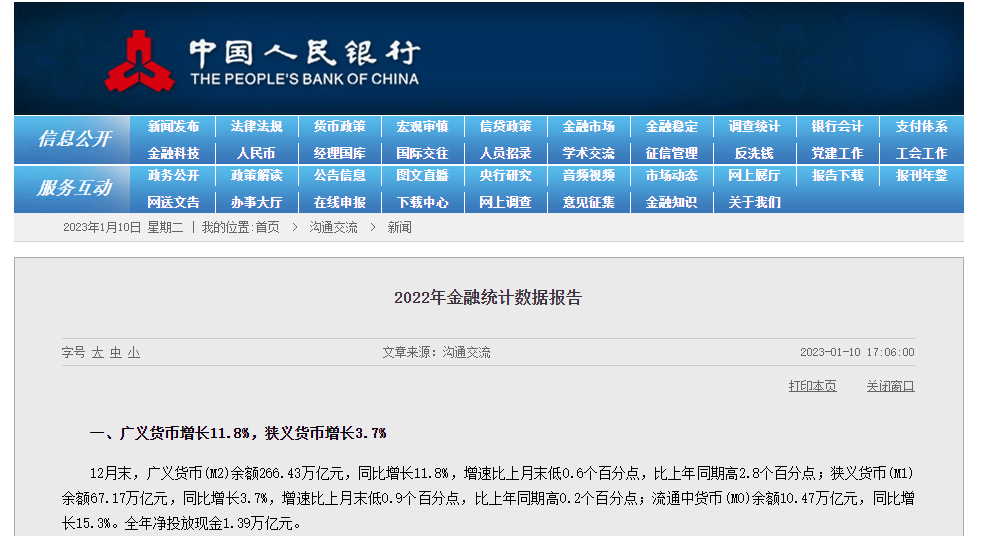
Task: Open 政务公开 under 服务互动
Action: [173, 175]
